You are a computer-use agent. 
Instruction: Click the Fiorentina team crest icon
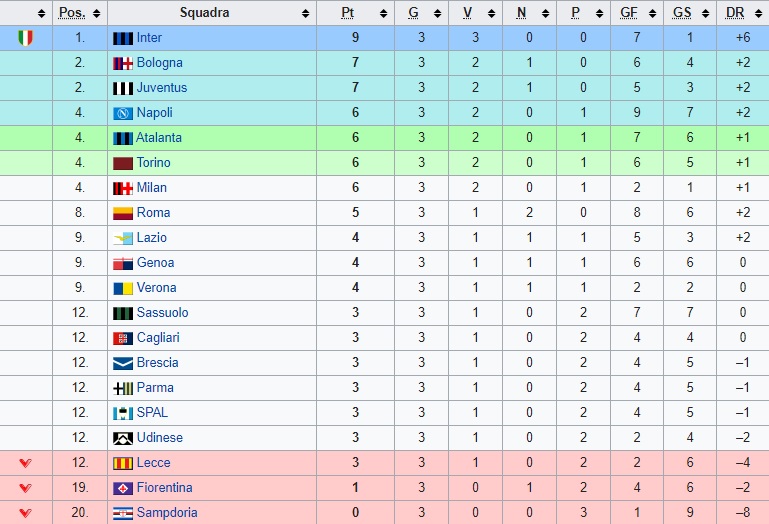pos(123,488)
